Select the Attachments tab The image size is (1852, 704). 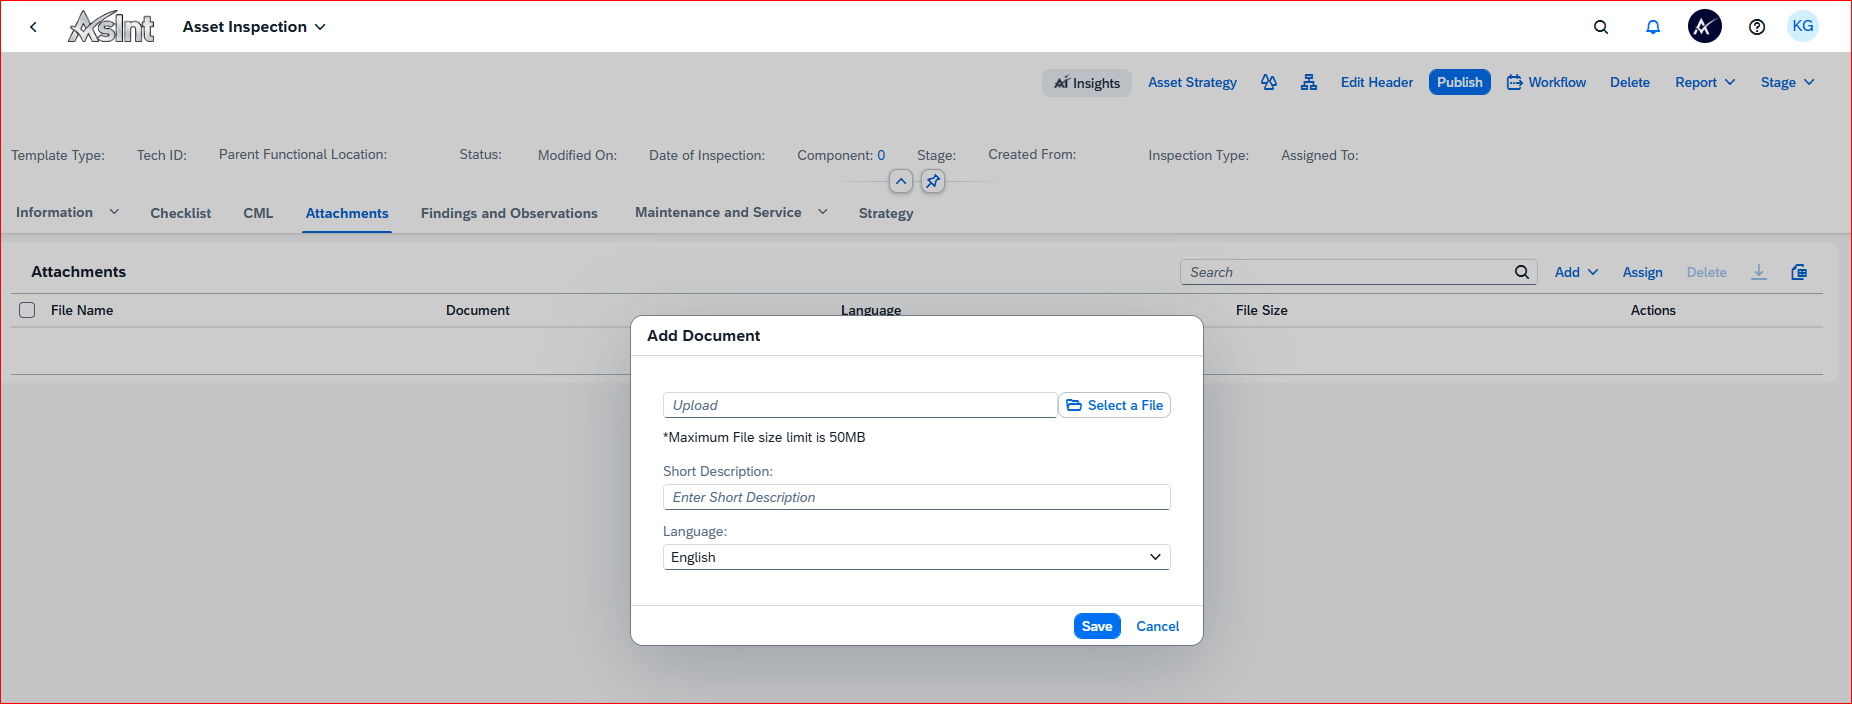[347, 213]
